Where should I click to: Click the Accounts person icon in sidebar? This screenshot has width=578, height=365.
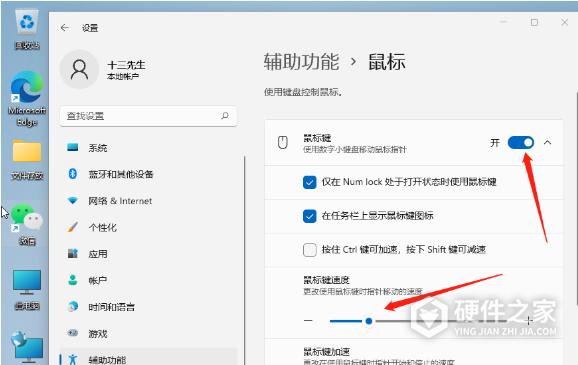[x=73, y=280]
